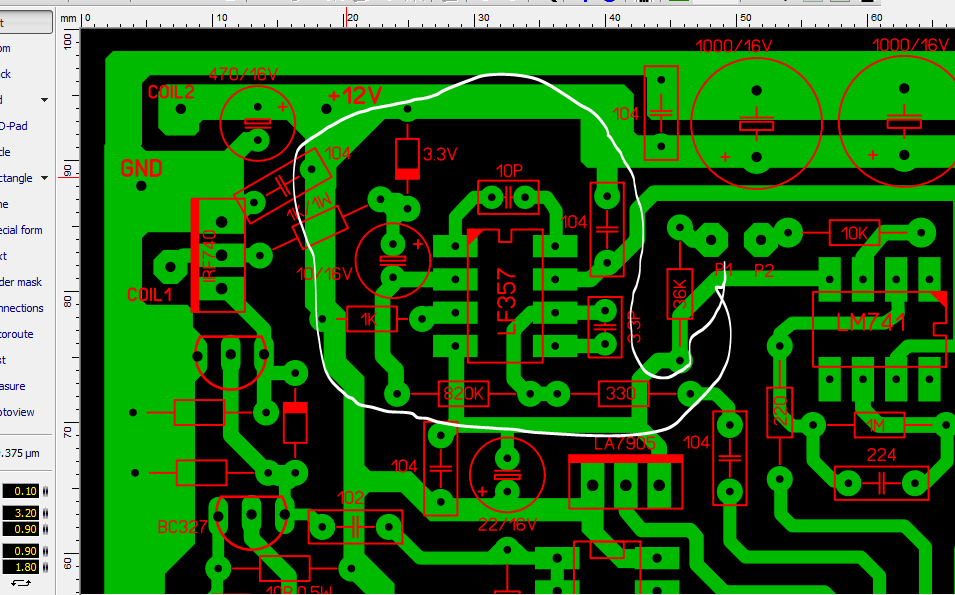Select the 1M resistor near LM741

click(878, 424)
